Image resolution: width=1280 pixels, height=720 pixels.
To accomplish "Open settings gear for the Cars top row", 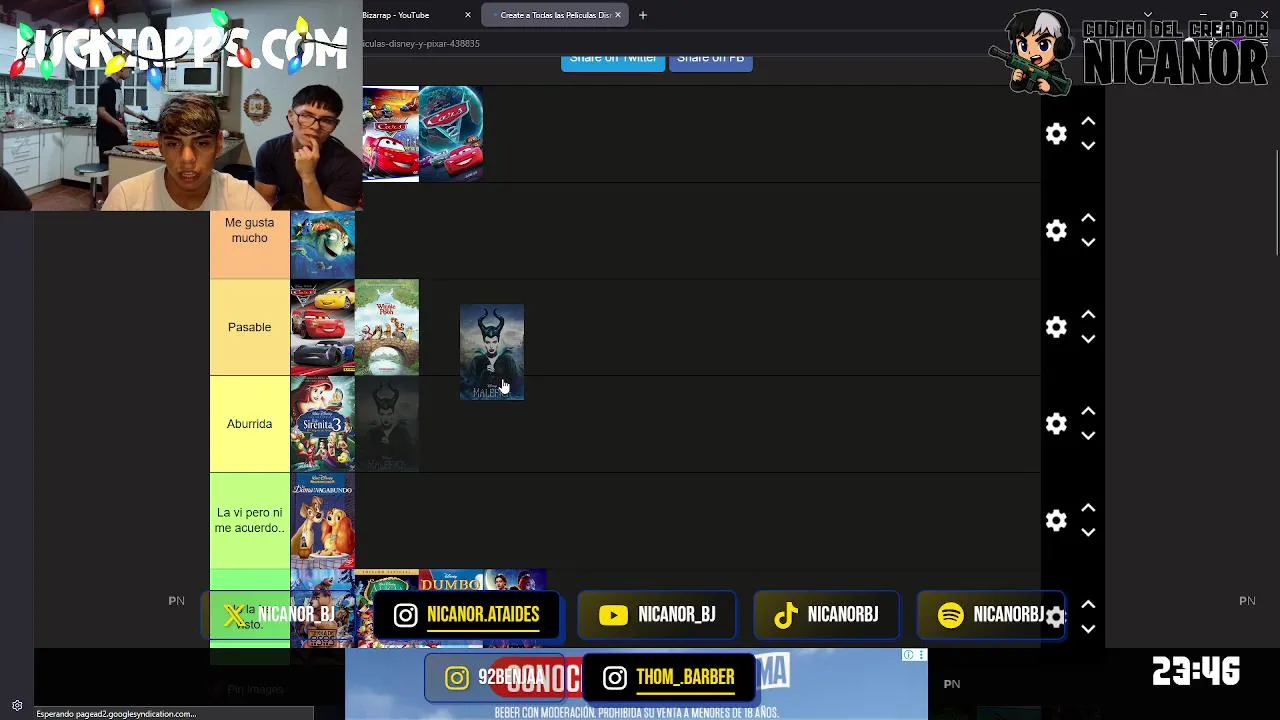I will (1056, 134).
